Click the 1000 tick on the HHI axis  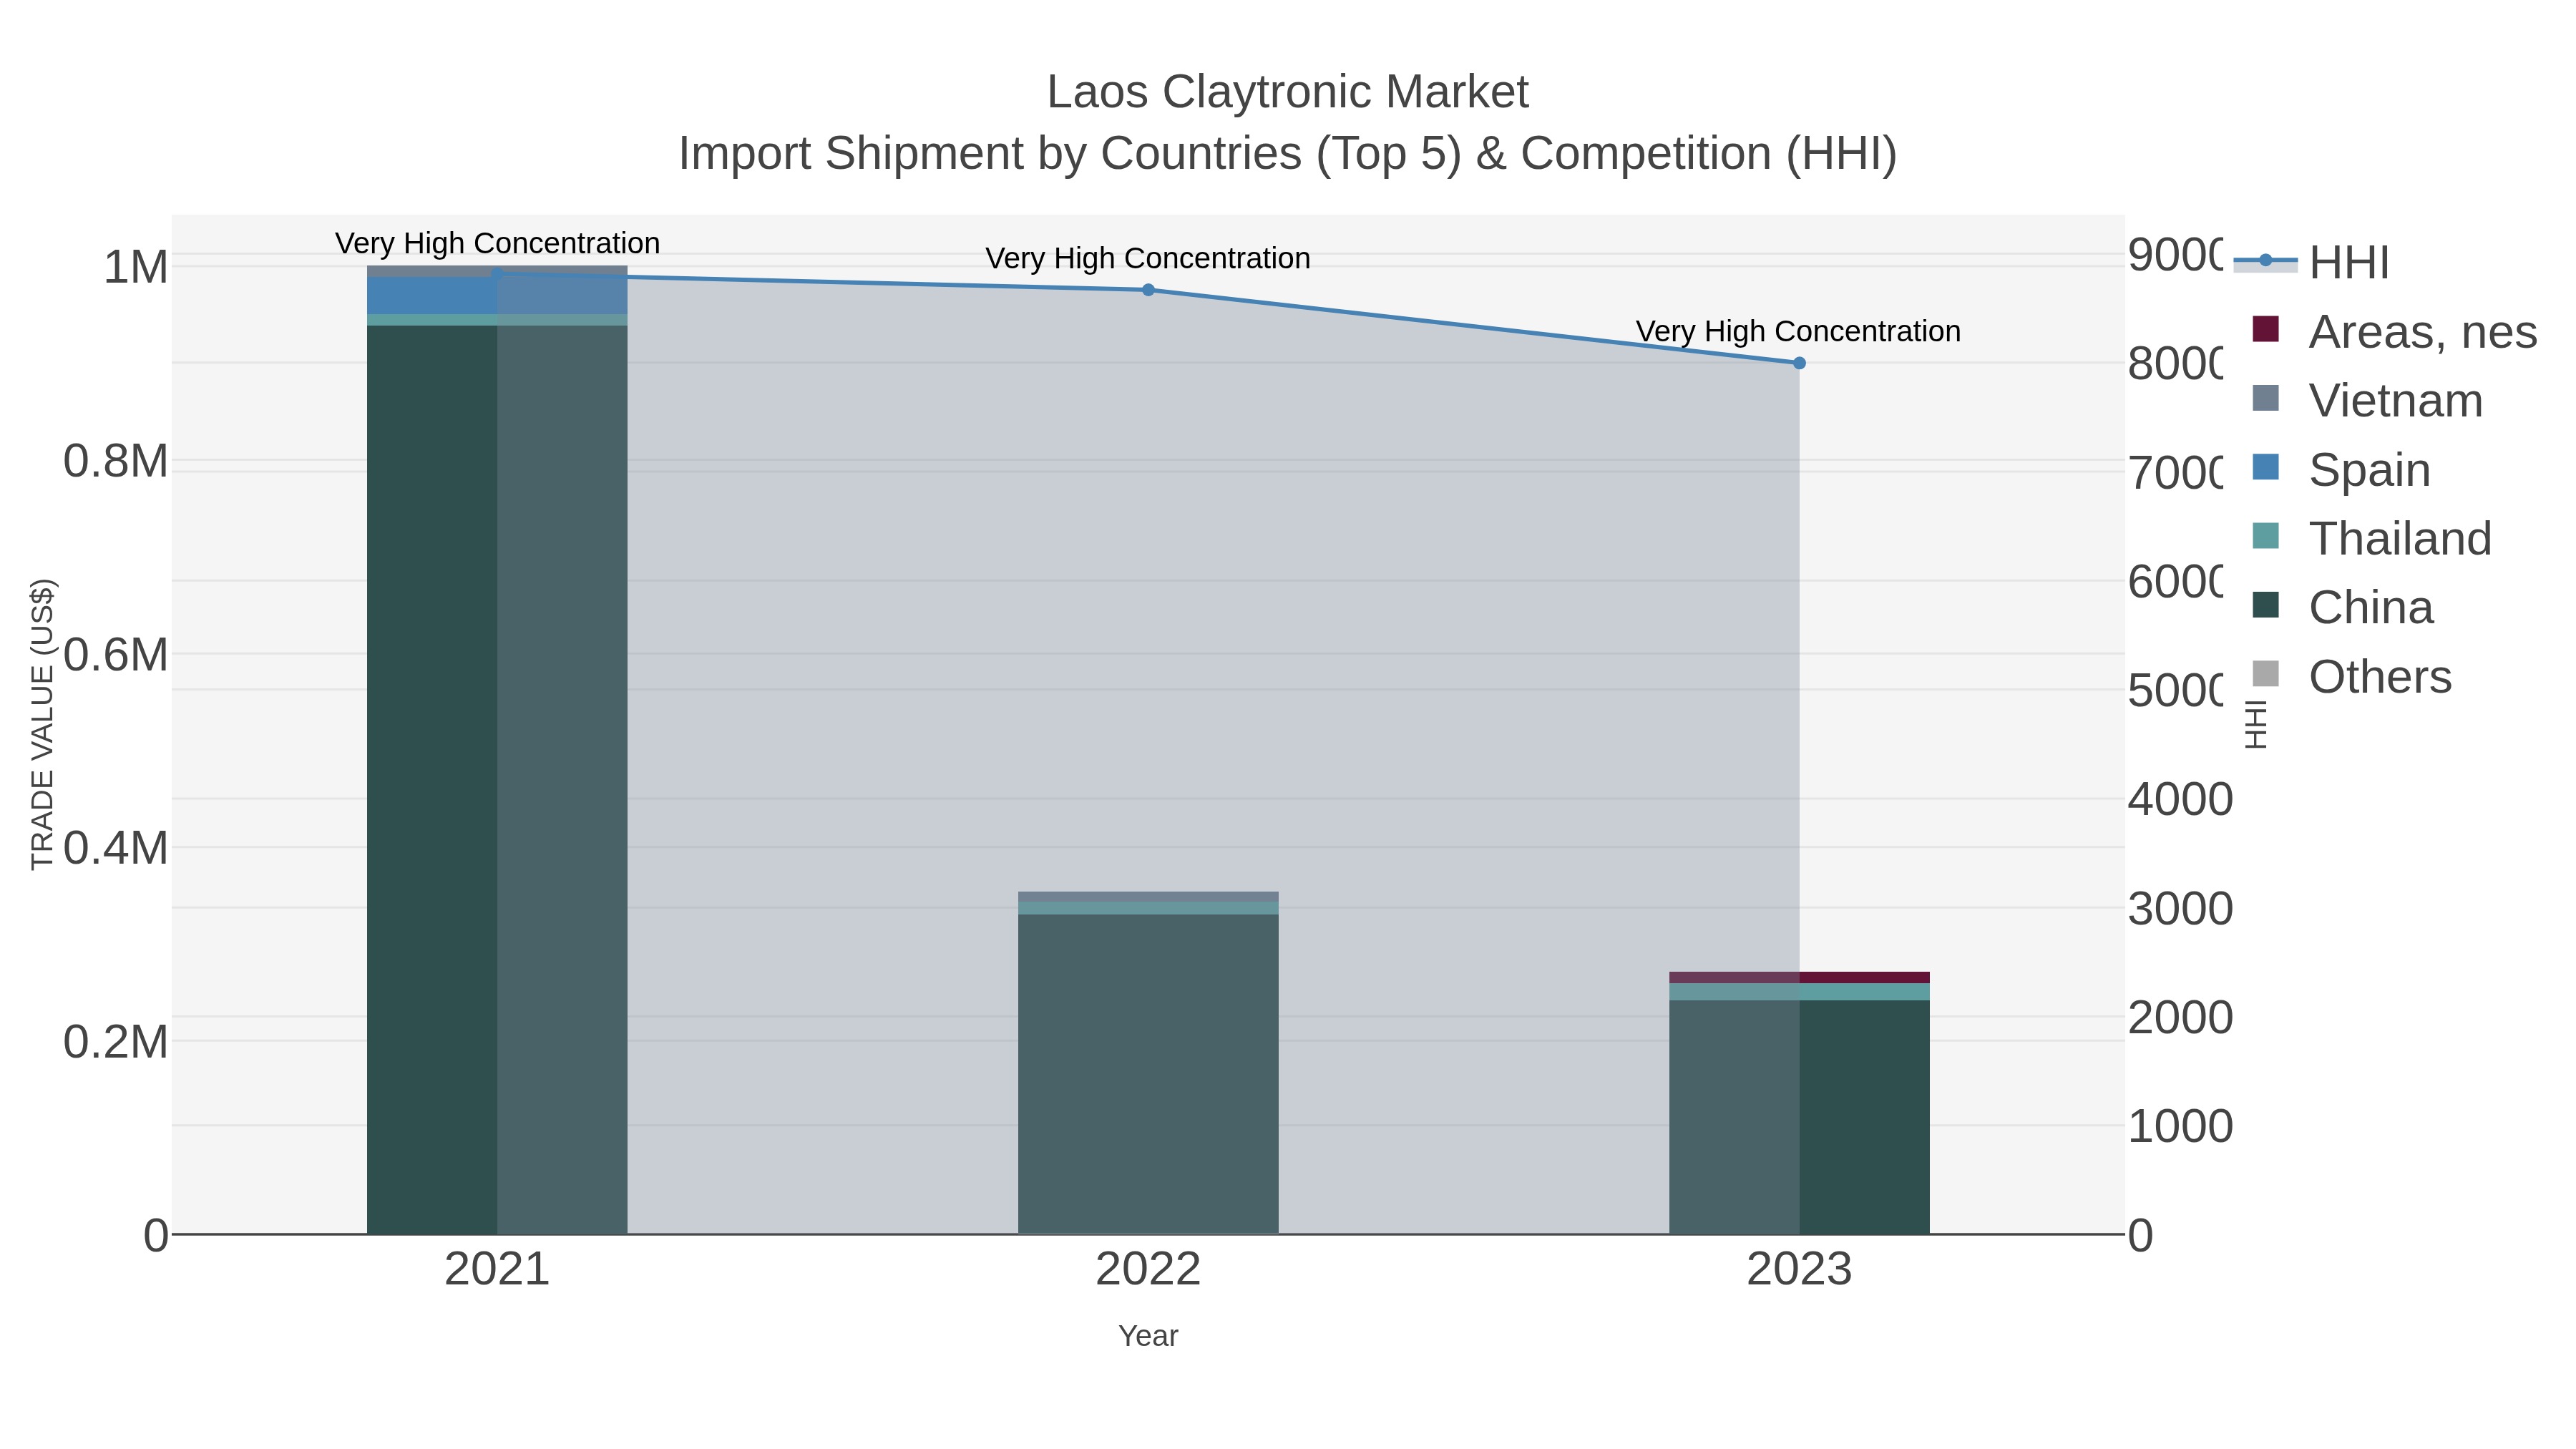click(2180, 1126)
